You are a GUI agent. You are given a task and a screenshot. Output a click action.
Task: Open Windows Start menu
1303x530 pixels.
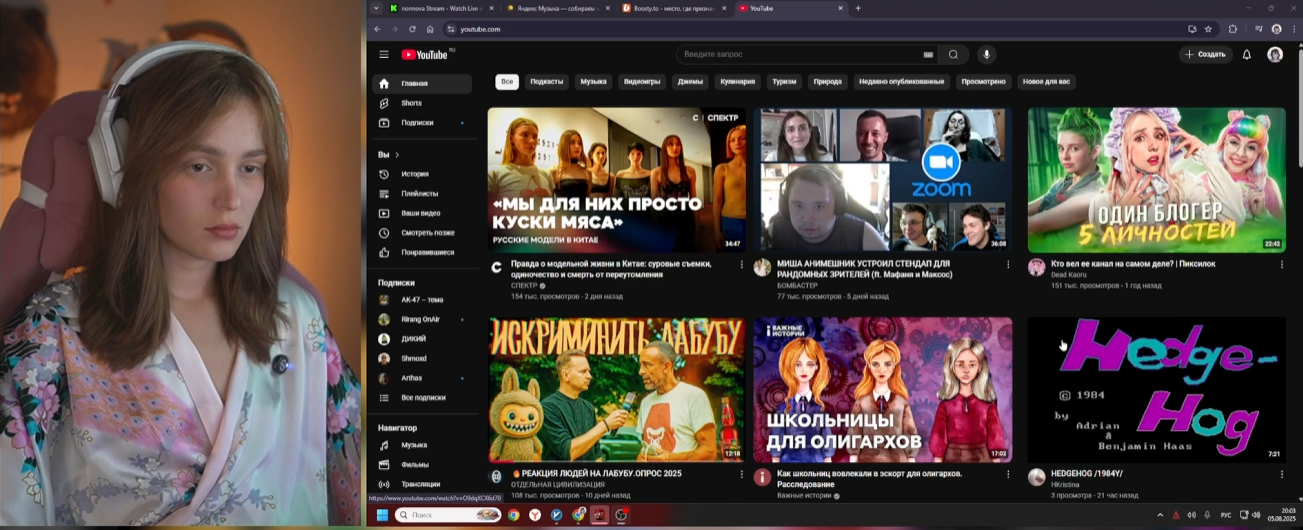point(381,515)
